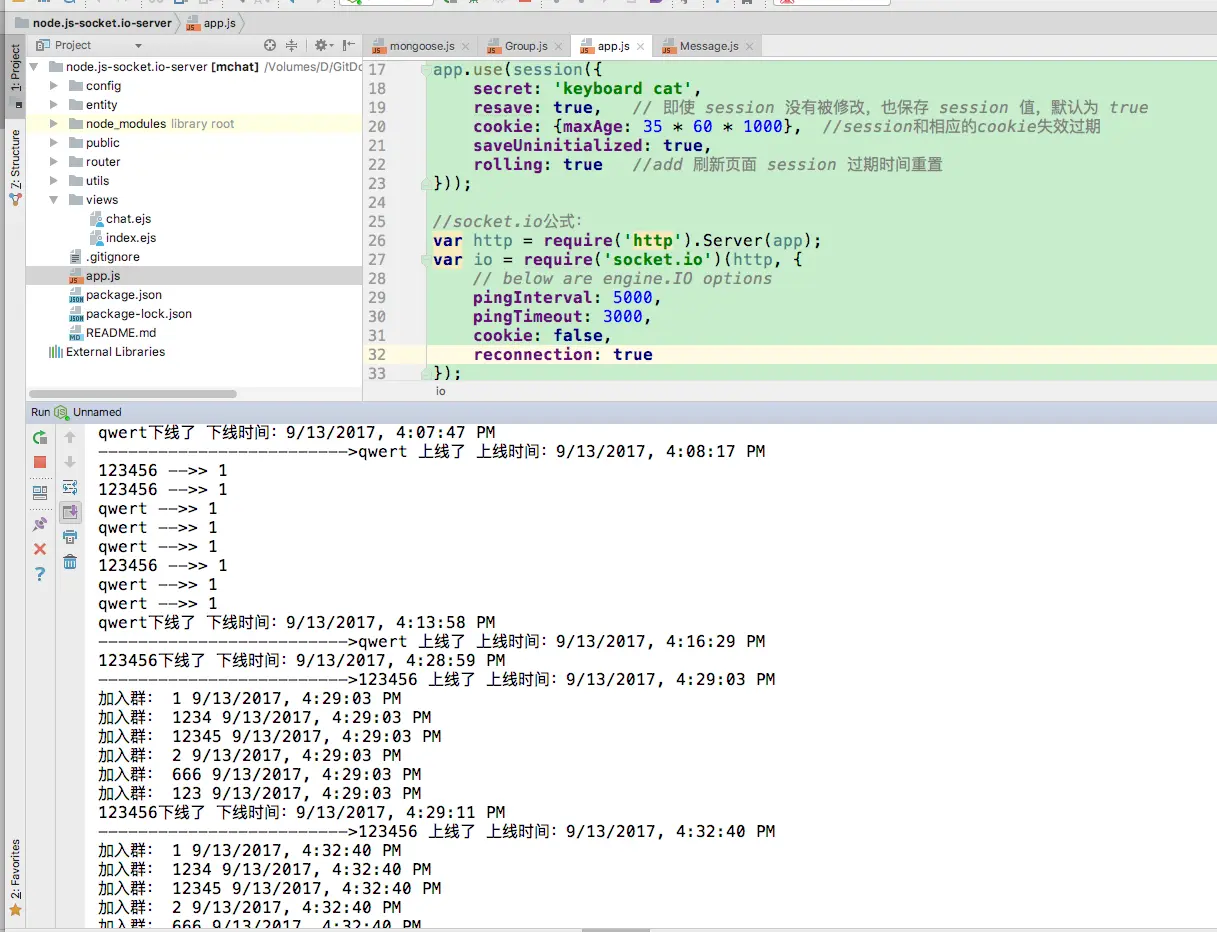Expand the node_modules folder
Screen dimensions: 1217x932
55,124
